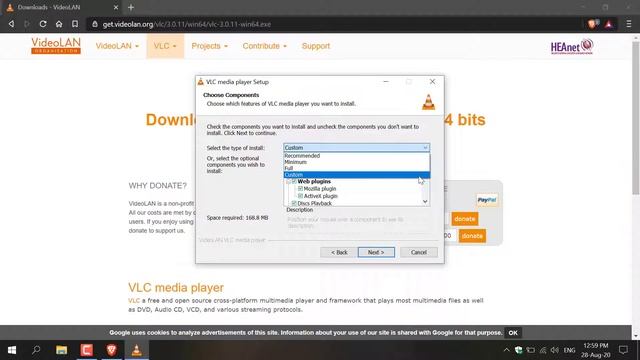Image resolution: width=640 pixels, height=360 pixels.
Task: Uncheck the ActiveX plugin checkbox
Action: (300, 196)
